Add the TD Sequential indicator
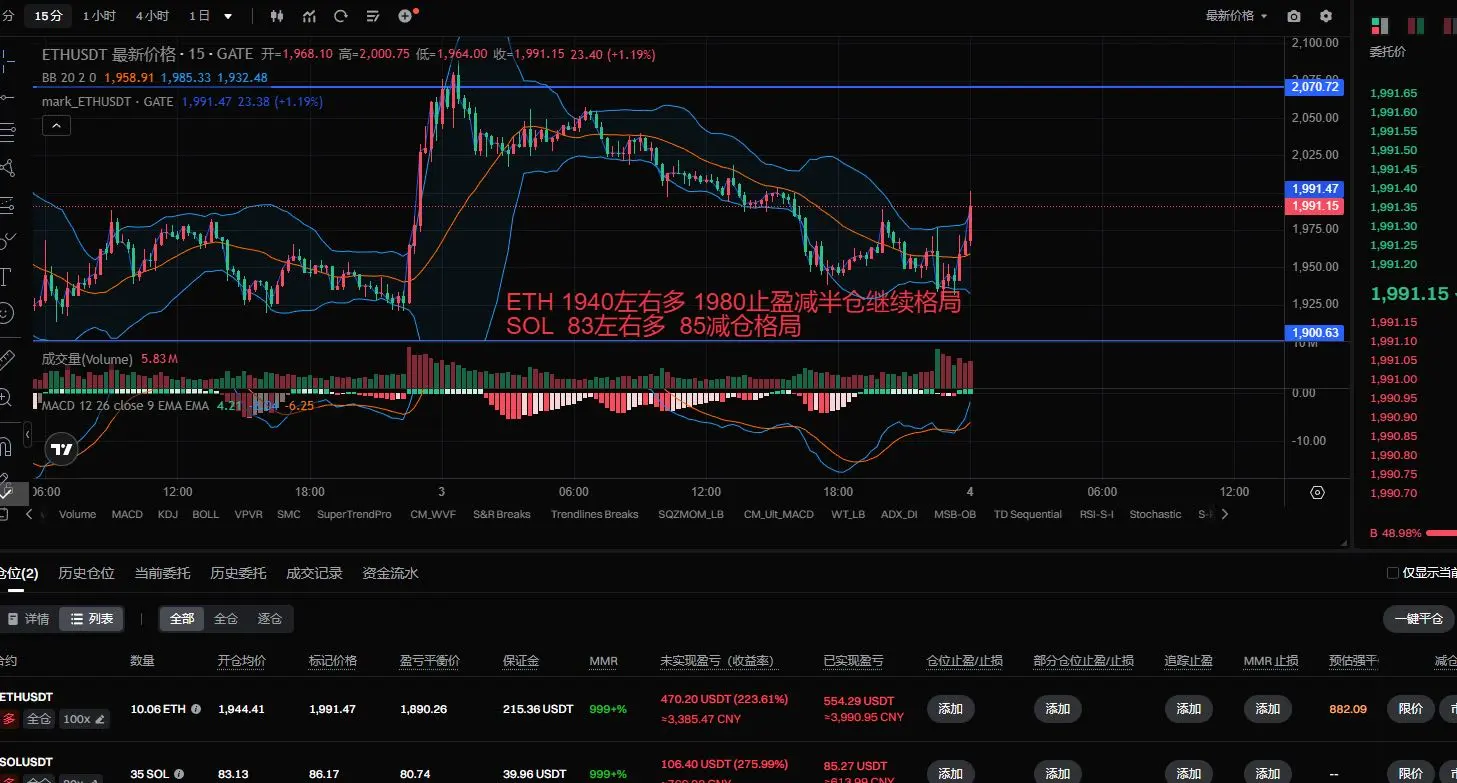The image size is (1457, 783). [x=1028, y=514]
